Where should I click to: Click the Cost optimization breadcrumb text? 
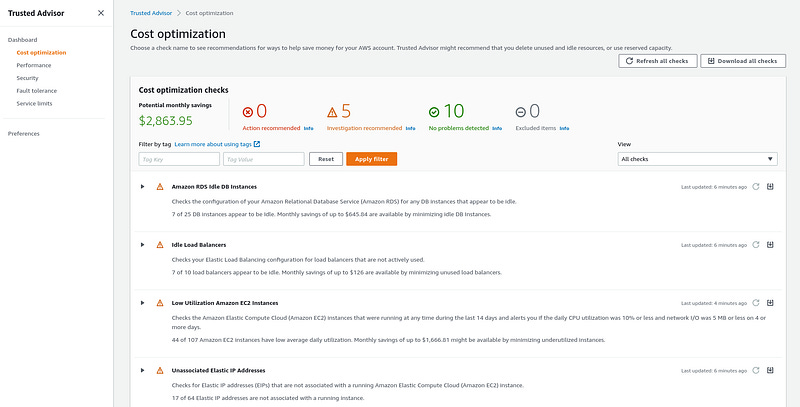coord(209,13)
